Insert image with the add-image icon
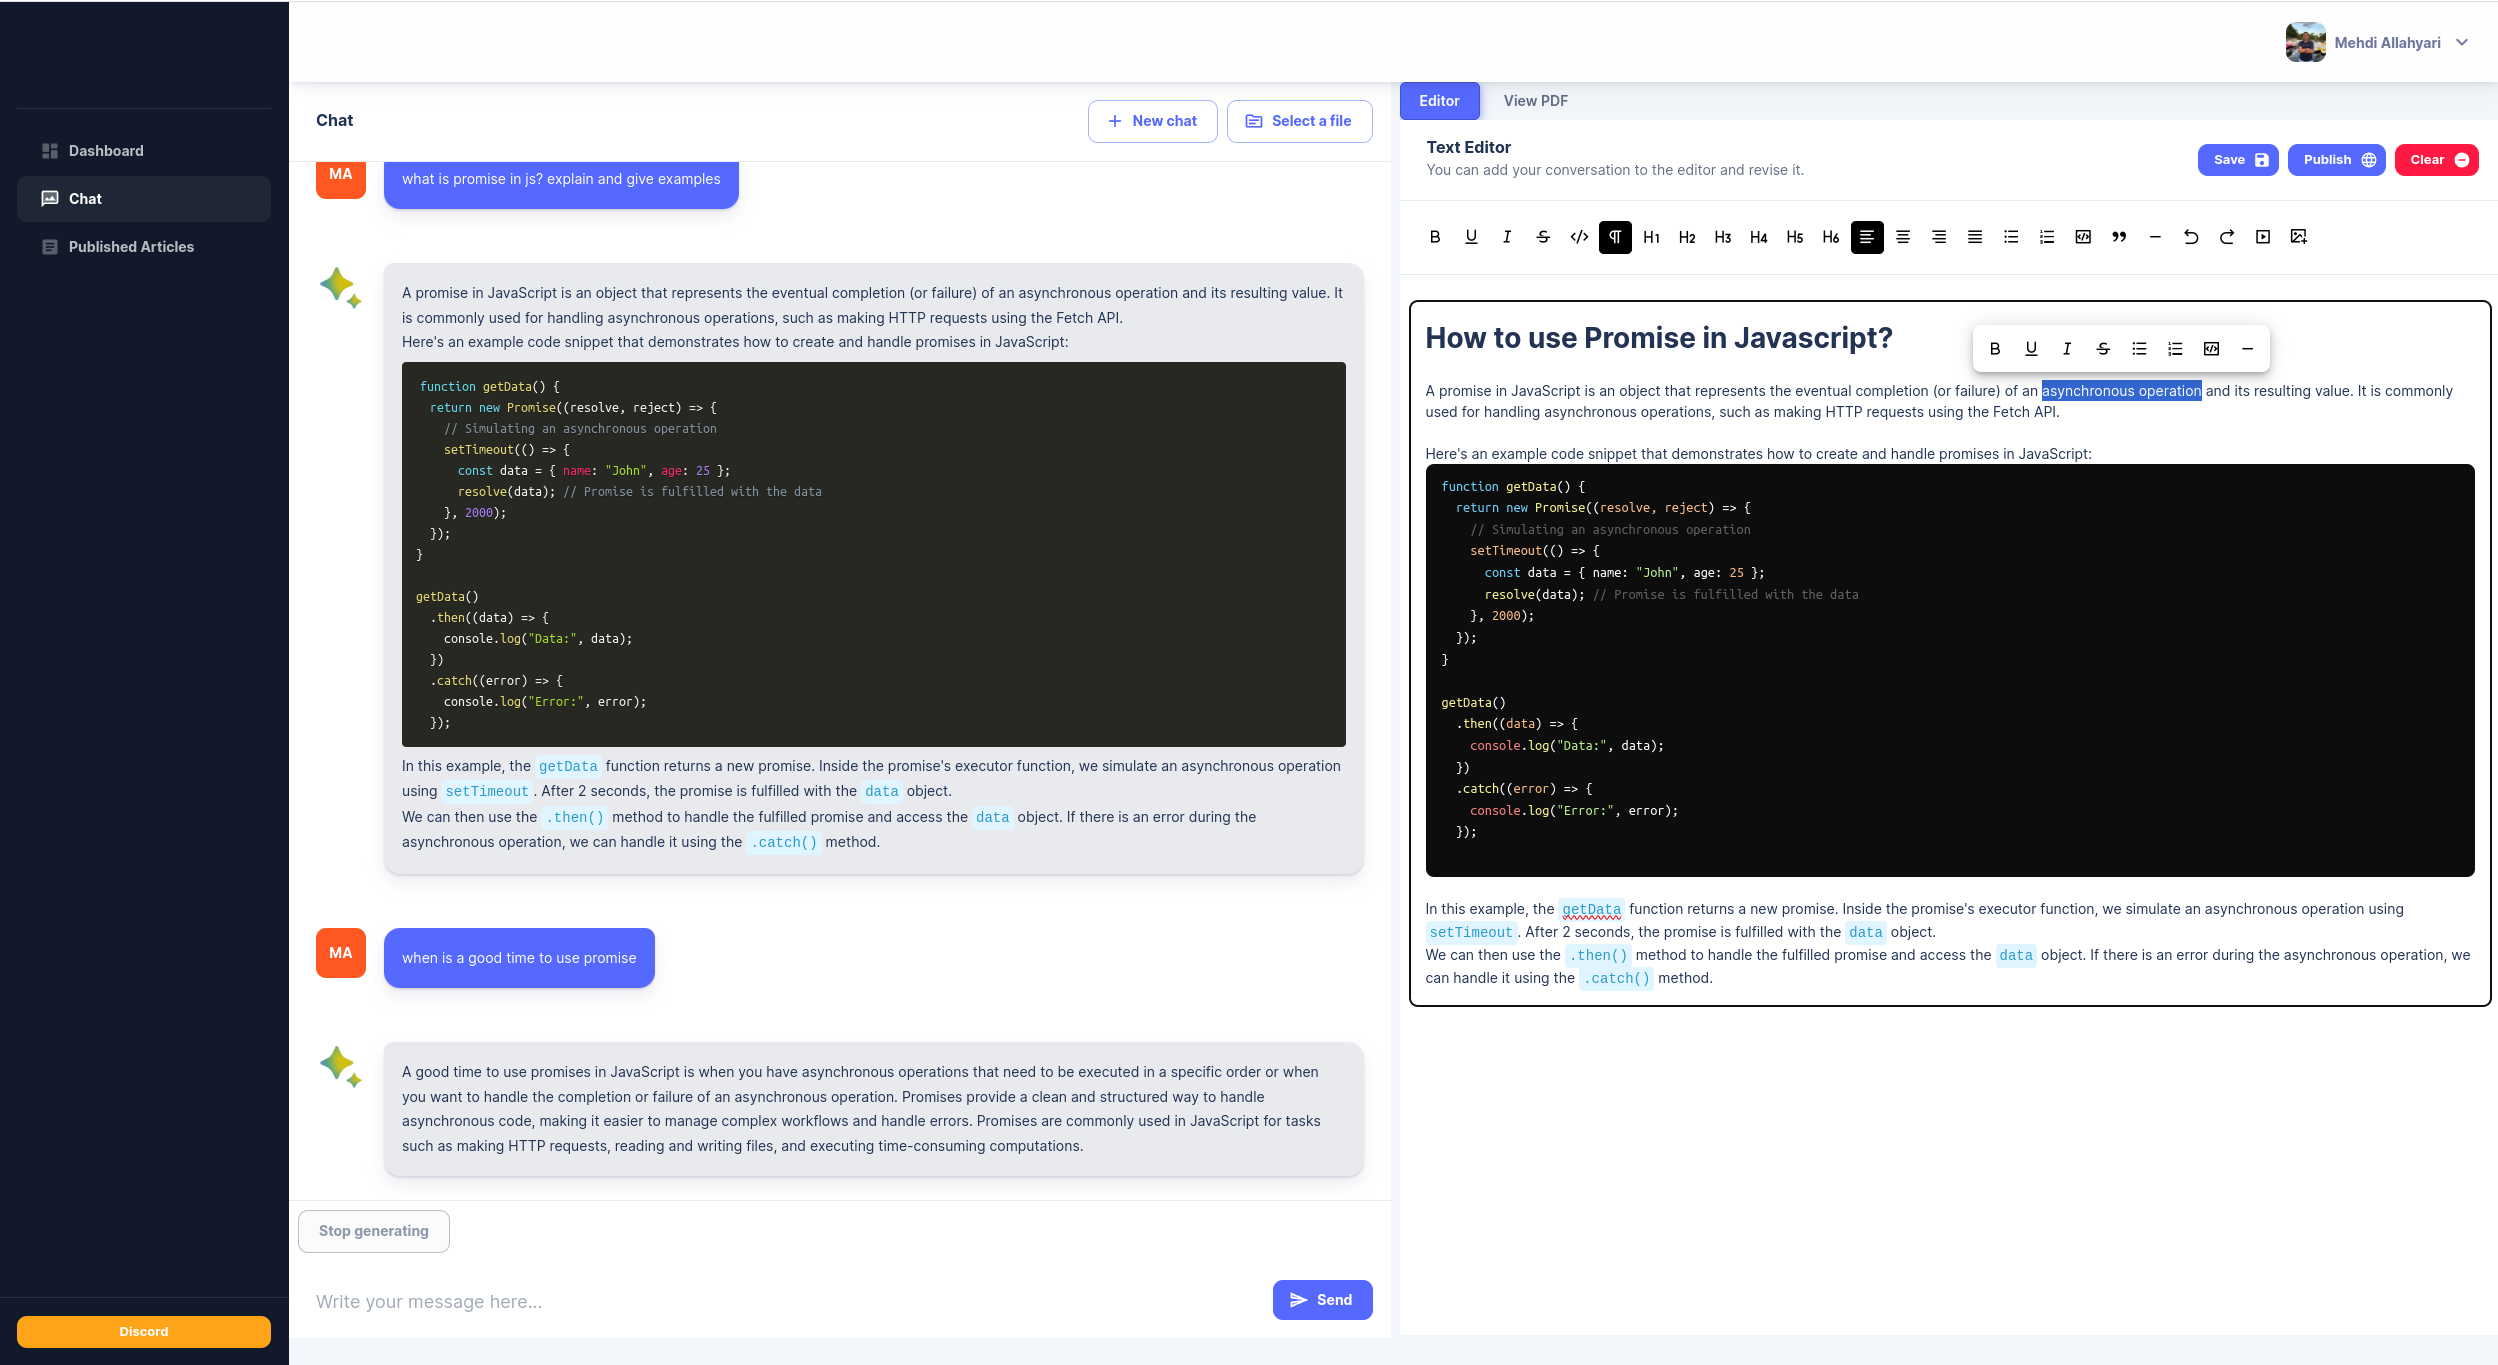2498x1365 pixels. [2299, 237]
